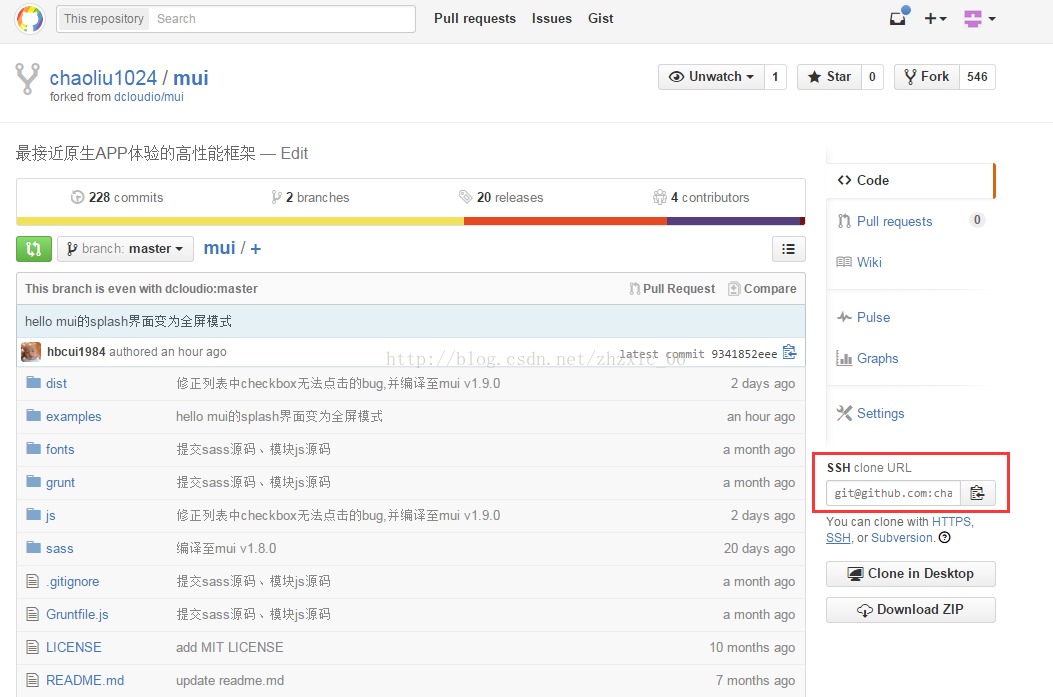Create new file with plus link

tap(255, 248)
